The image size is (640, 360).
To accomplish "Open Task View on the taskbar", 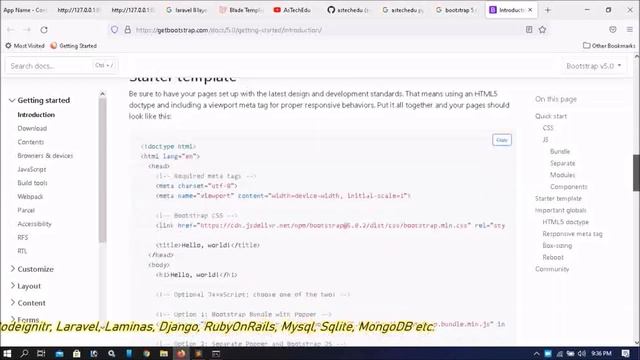I will [41, 353].
